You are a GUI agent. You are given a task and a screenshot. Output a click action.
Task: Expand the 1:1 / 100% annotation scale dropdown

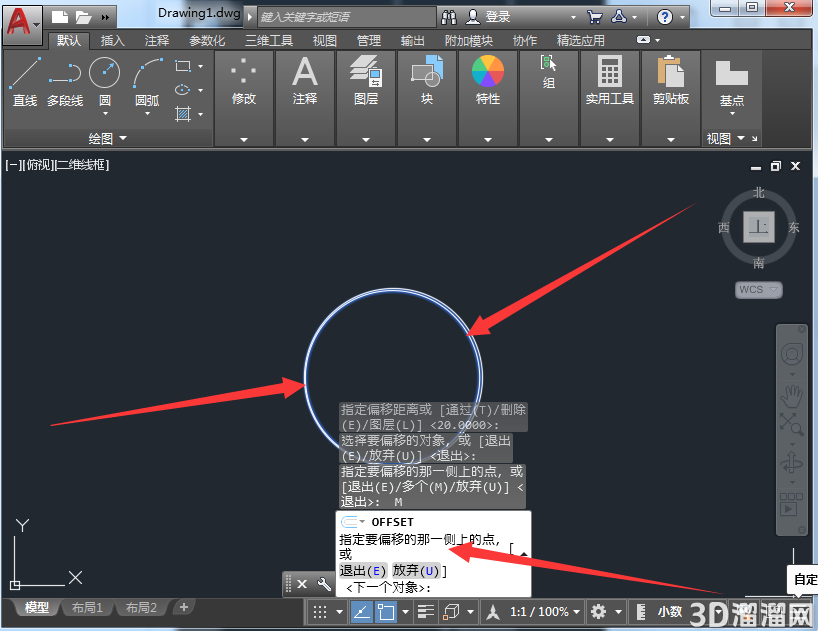[545, 611]
